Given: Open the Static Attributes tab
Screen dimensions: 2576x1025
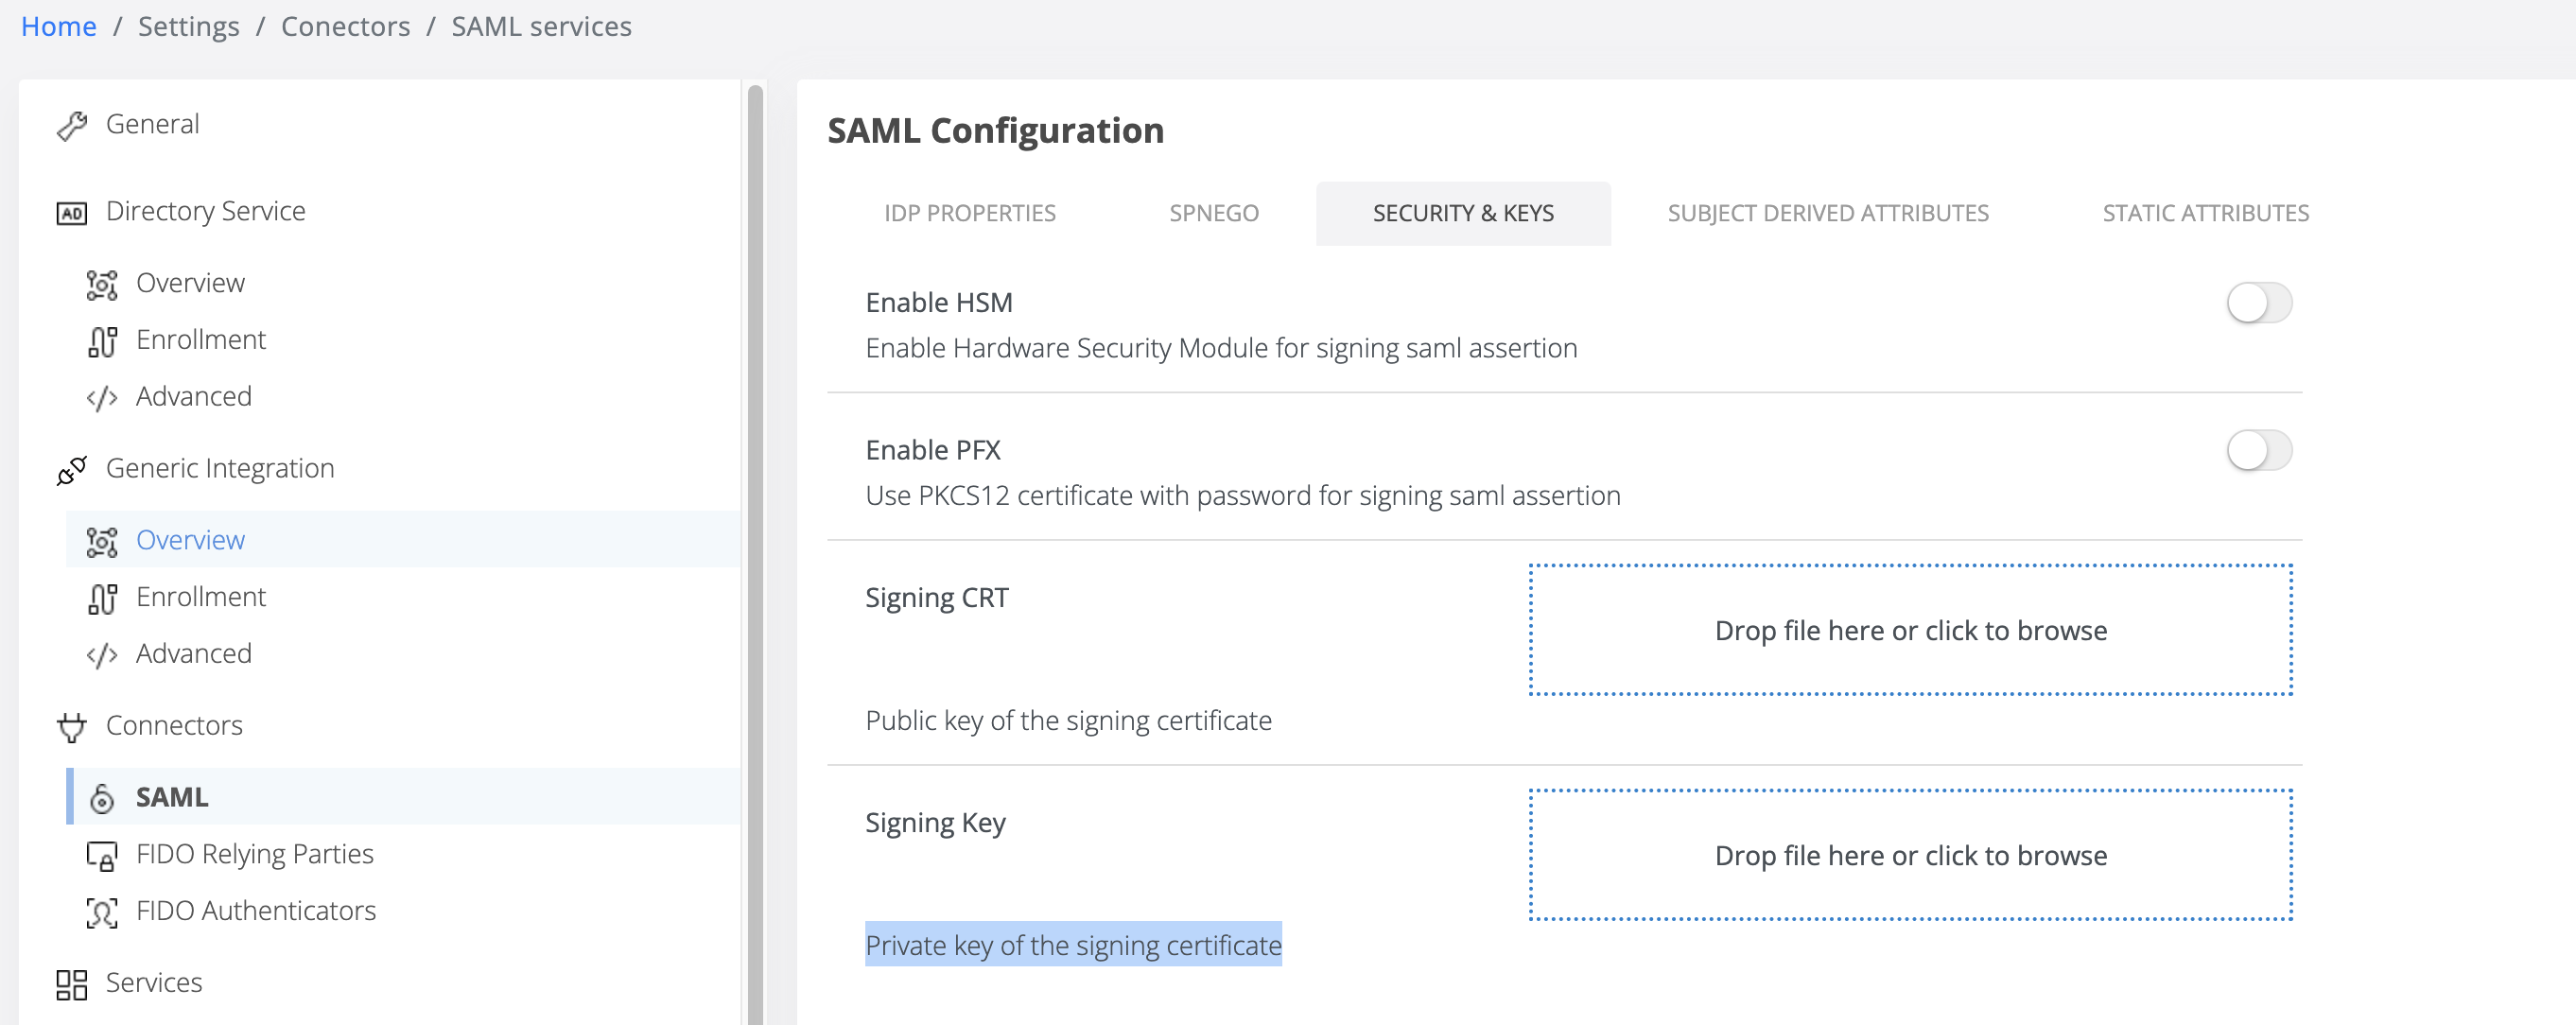Looking at the screenshot, I should (2204, 213).
